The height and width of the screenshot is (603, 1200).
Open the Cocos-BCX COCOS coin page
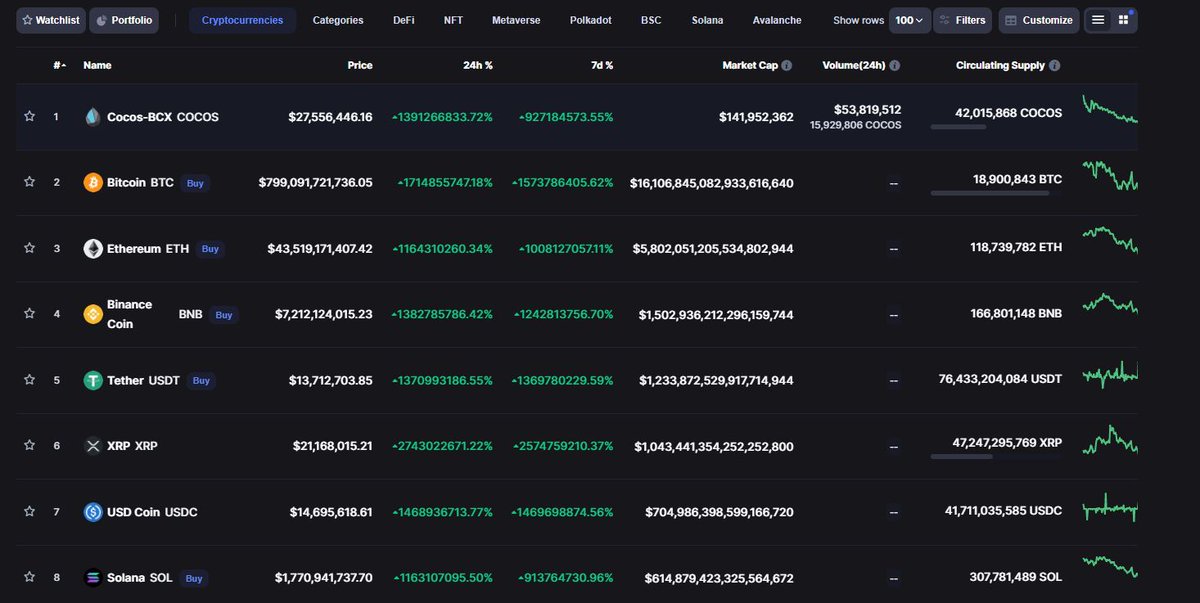(x=163, y=117)
